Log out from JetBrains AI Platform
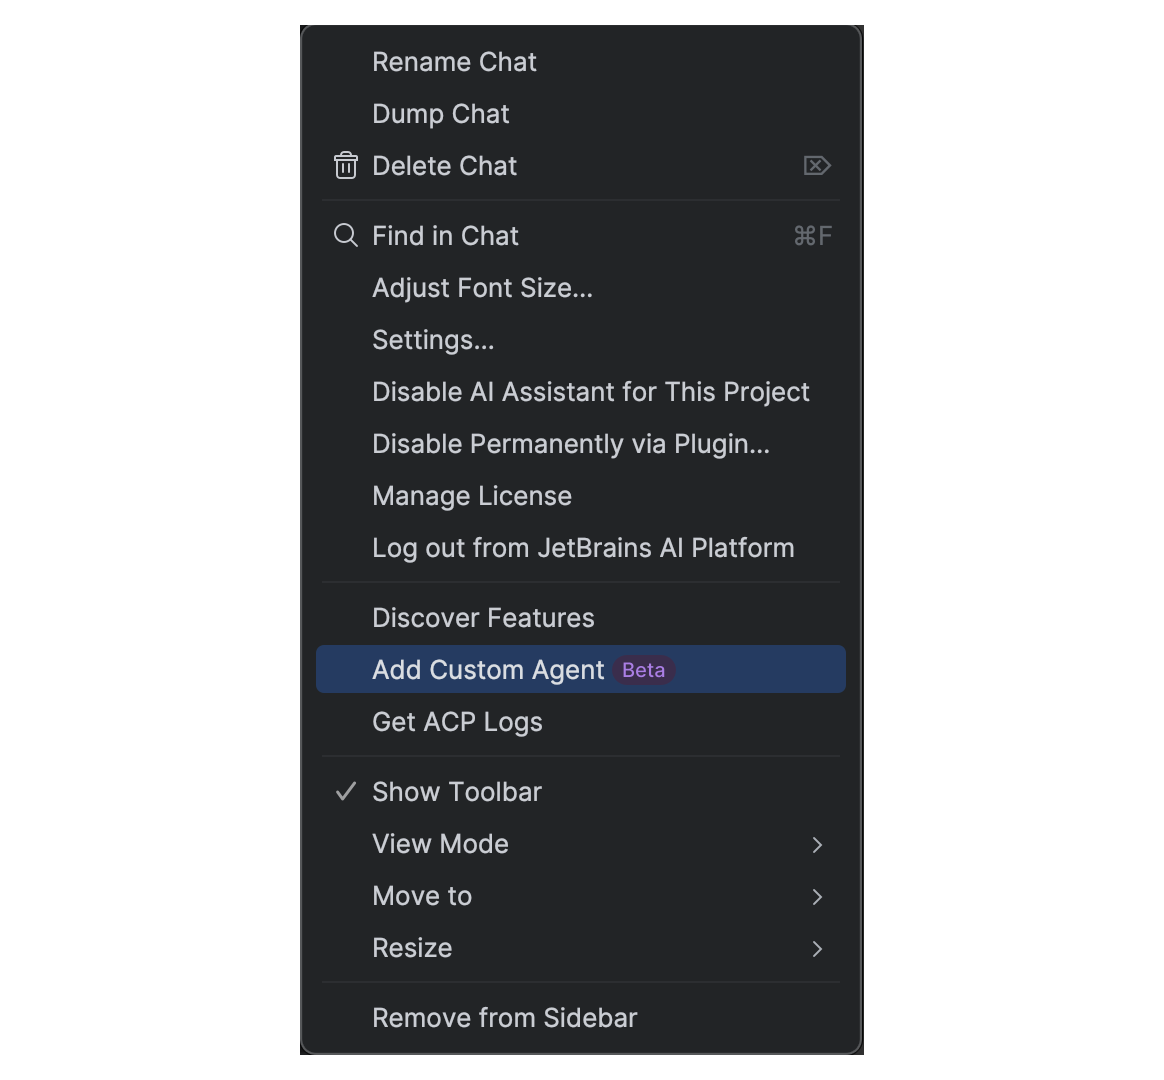This screenshot has height=1080, width=1164. click(583, 548)
